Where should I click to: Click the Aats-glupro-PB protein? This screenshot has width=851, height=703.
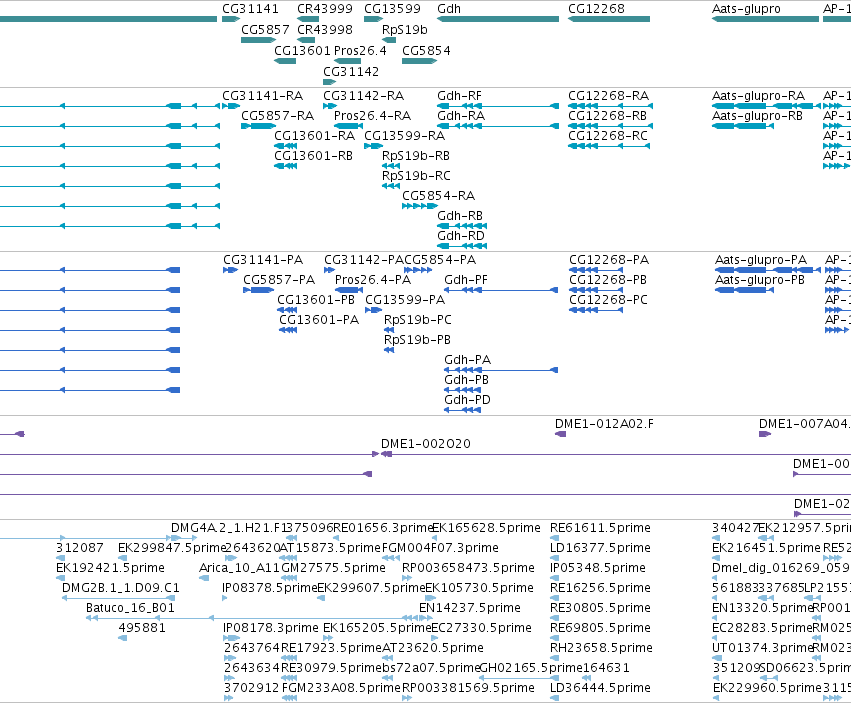coord(744,290)
